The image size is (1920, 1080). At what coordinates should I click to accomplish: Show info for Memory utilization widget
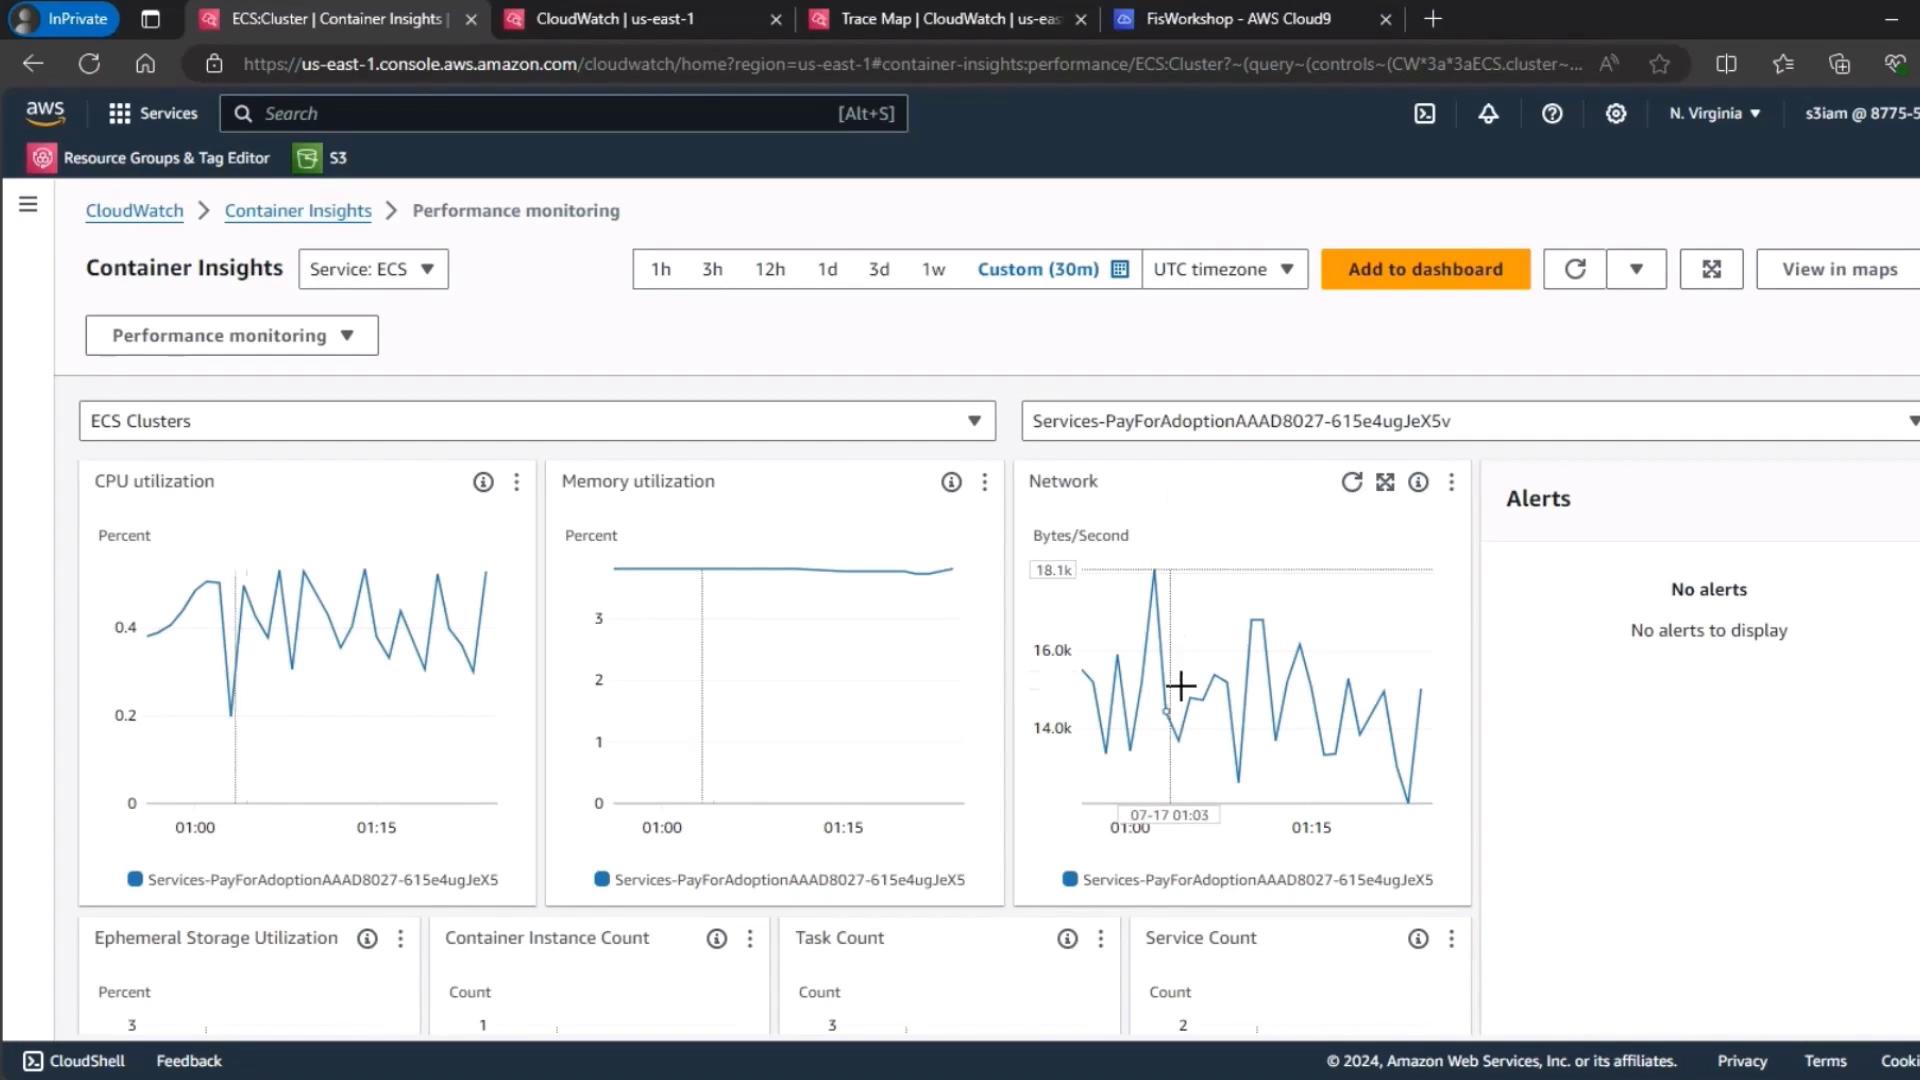pos(951,482)
